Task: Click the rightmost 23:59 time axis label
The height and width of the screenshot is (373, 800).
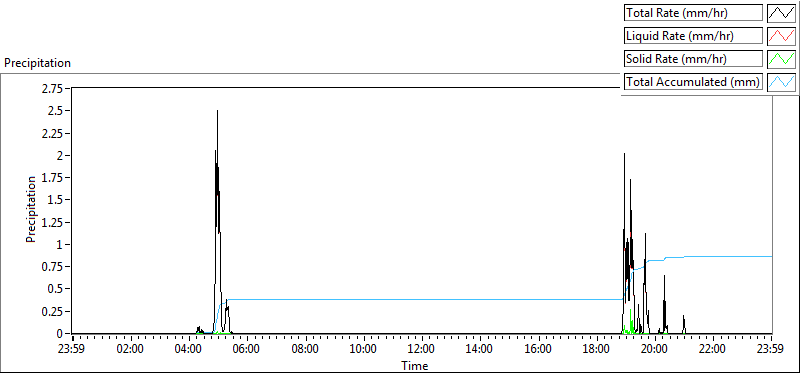Action: point(771,350)
